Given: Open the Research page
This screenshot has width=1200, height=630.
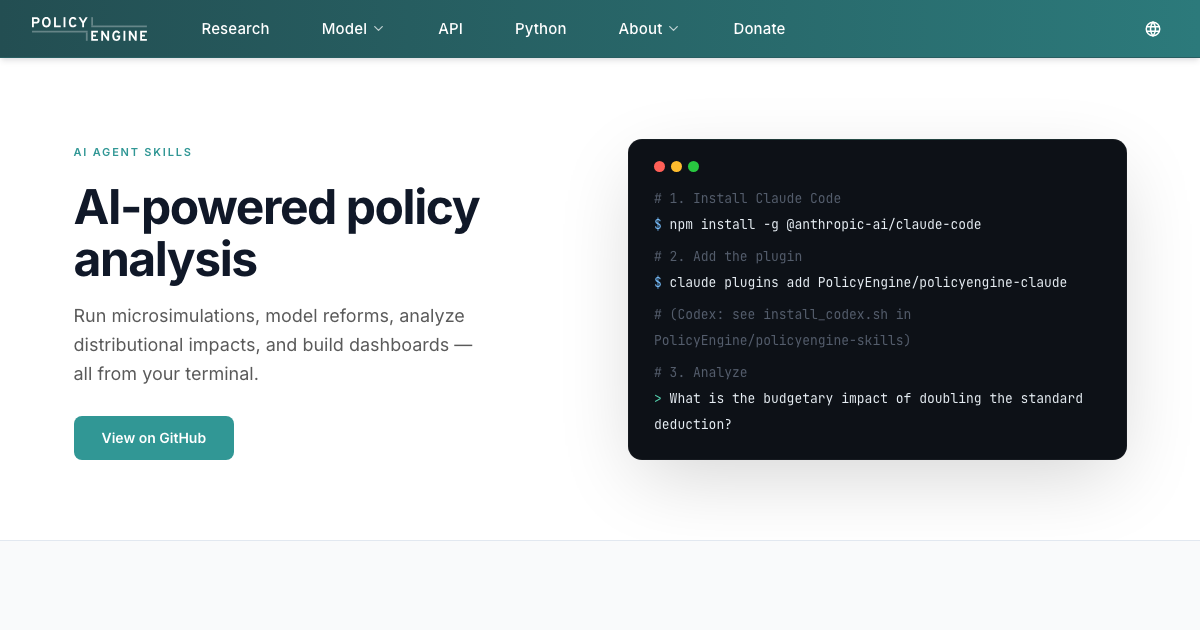Looking at the screenshot, I should (x=235, y=29).
